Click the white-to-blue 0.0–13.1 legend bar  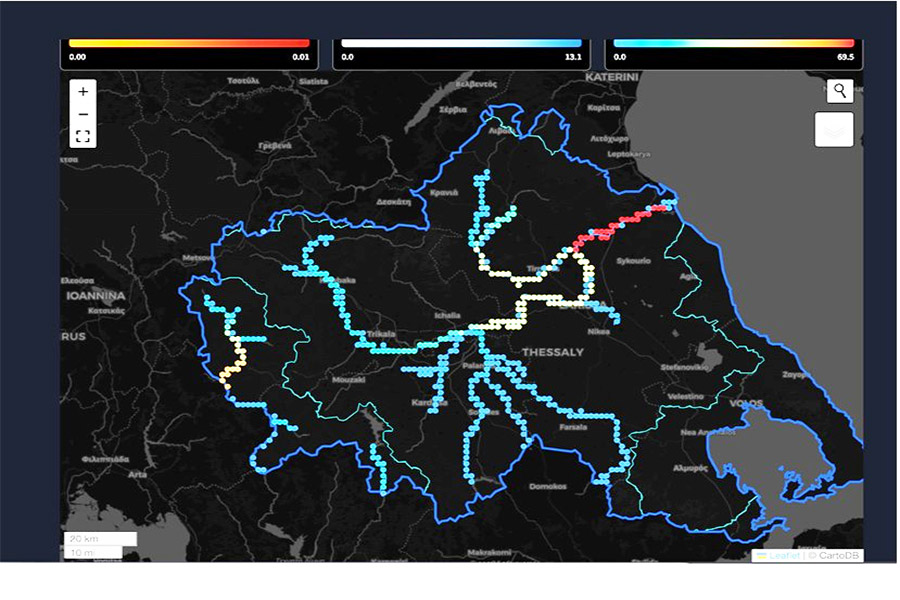coord(461,44)
